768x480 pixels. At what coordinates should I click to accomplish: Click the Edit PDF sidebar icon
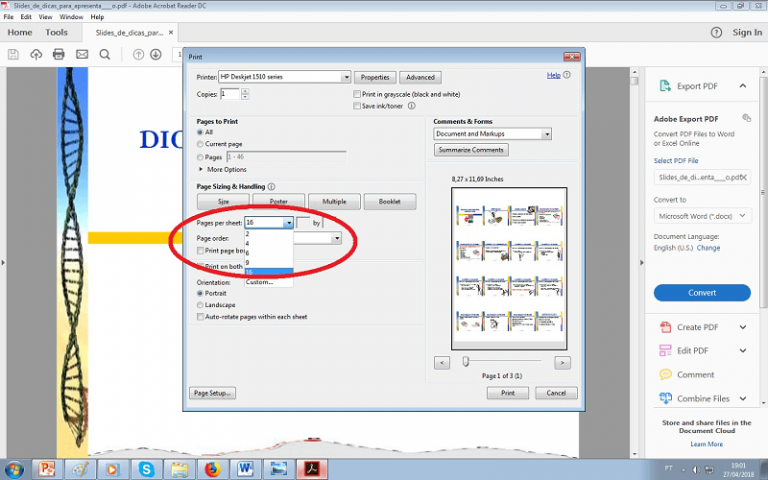[666, 351]
